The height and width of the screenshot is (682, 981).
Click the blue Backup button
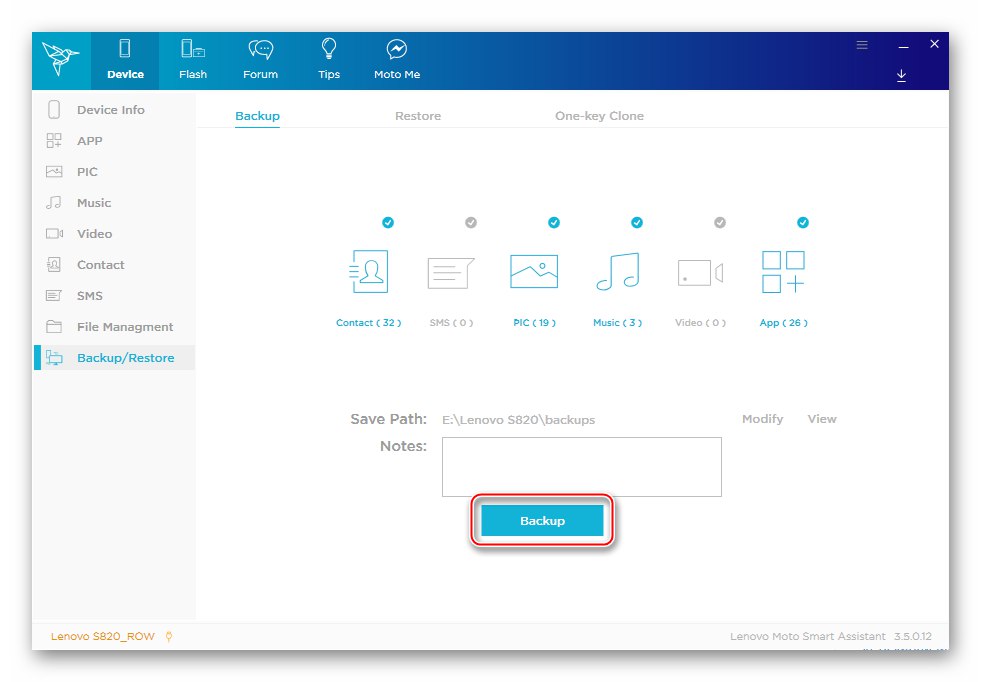pos(542,521)
